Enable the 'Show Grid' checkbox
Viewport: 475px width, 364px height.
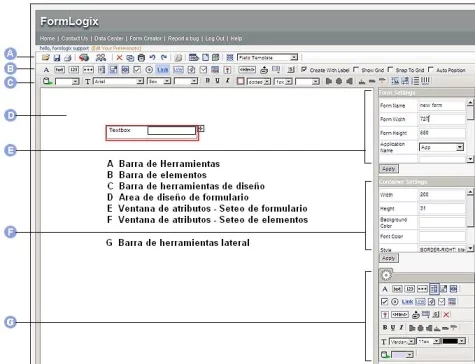click(356, 69)
